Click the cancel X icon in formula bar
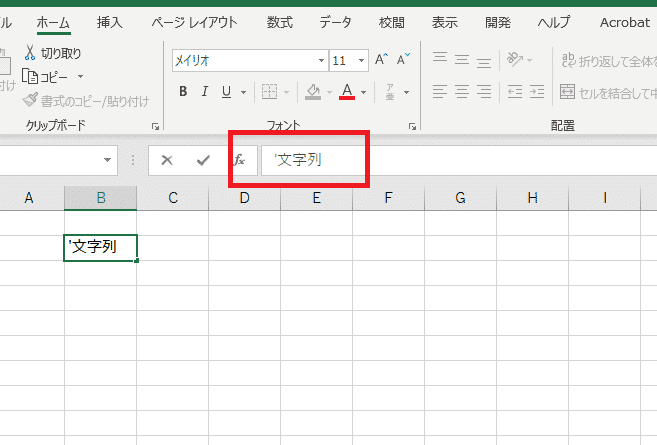 click(x=167, y=160)
